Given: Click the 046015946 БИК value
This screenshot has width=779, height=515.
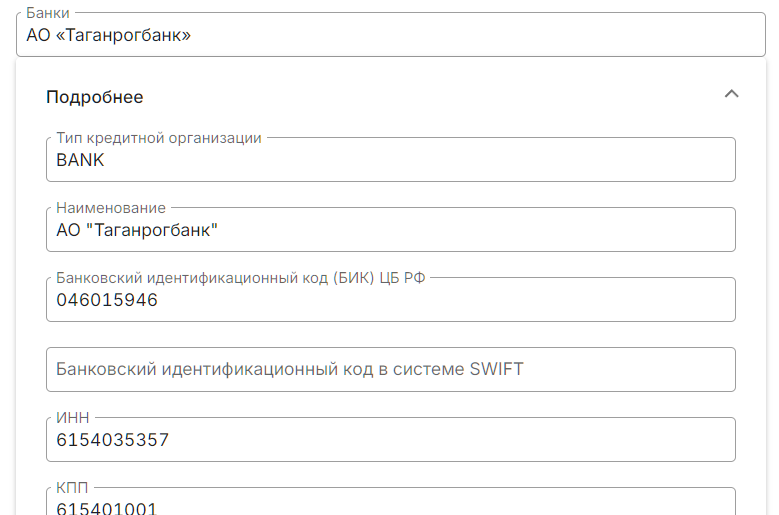Looking at the screenshot, I should [x=107, y=300].
